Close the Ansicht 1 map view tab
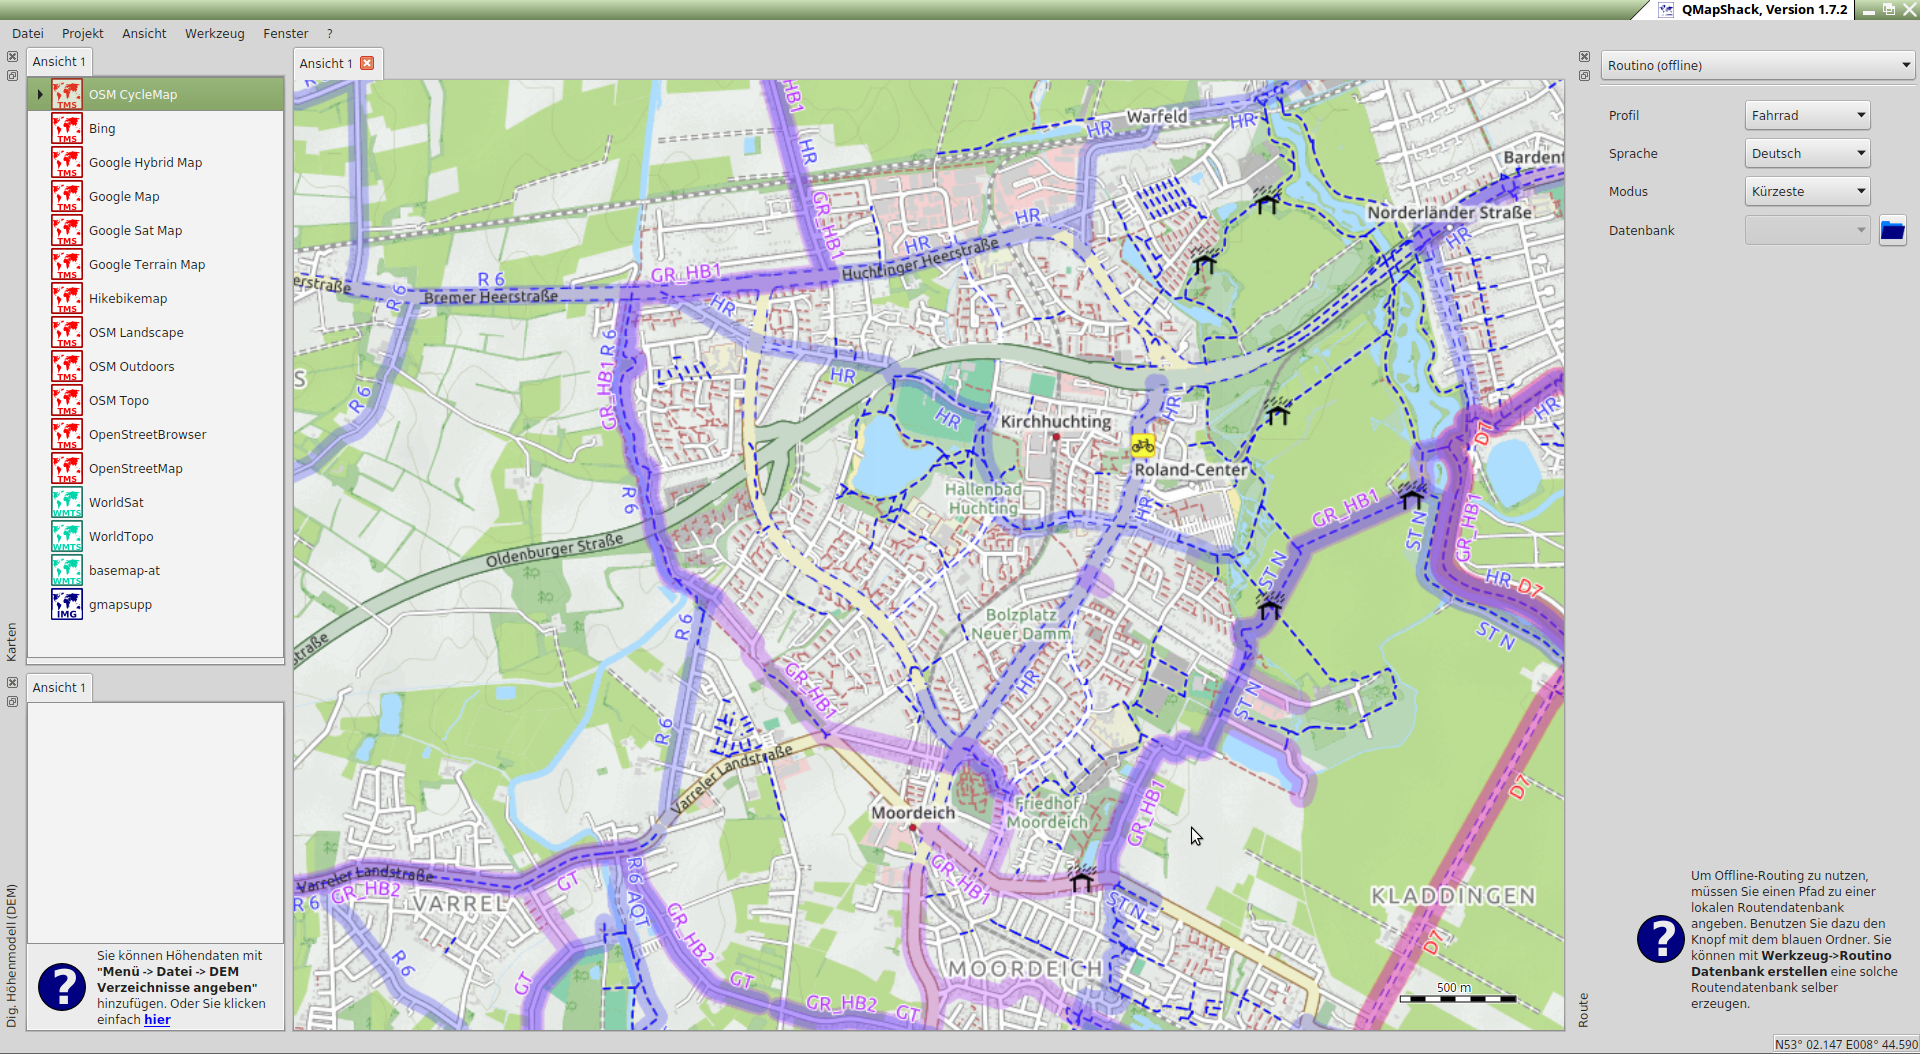1920x1054 pixels. click(x=367, y=63)
